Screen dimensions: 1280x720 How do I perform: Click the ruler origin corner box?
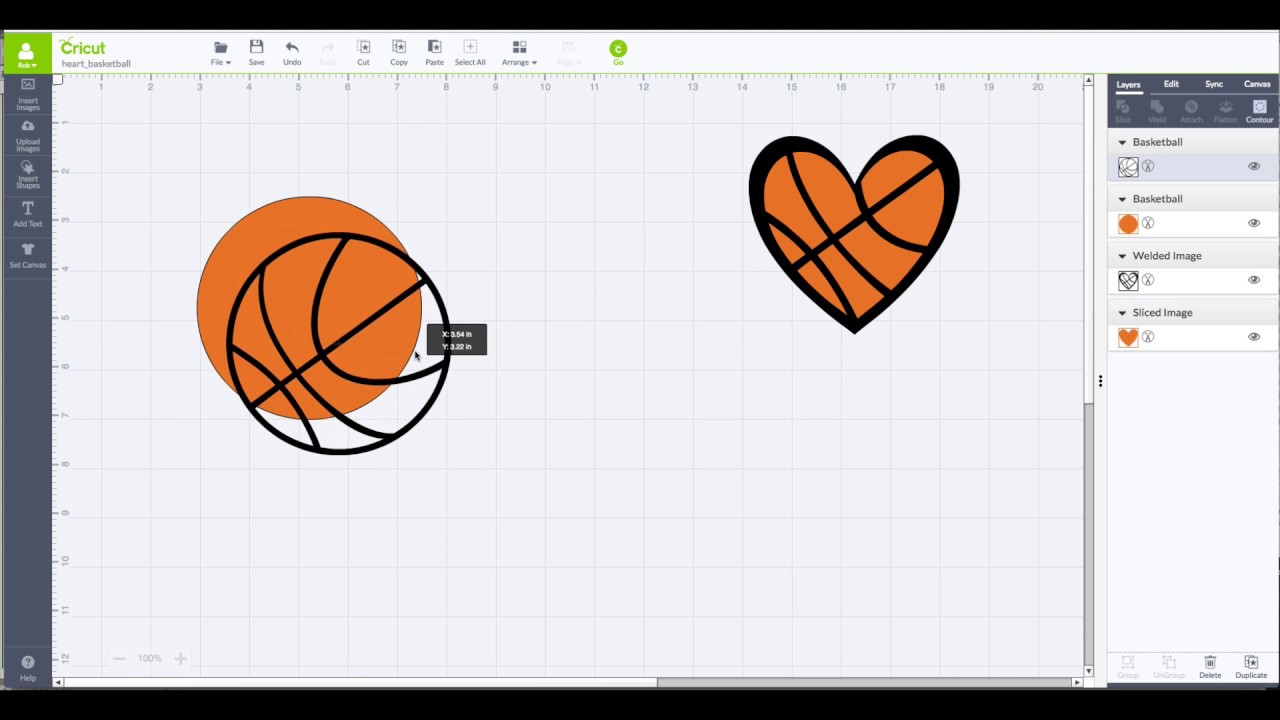pyautogui.click(x=57, y=80)
